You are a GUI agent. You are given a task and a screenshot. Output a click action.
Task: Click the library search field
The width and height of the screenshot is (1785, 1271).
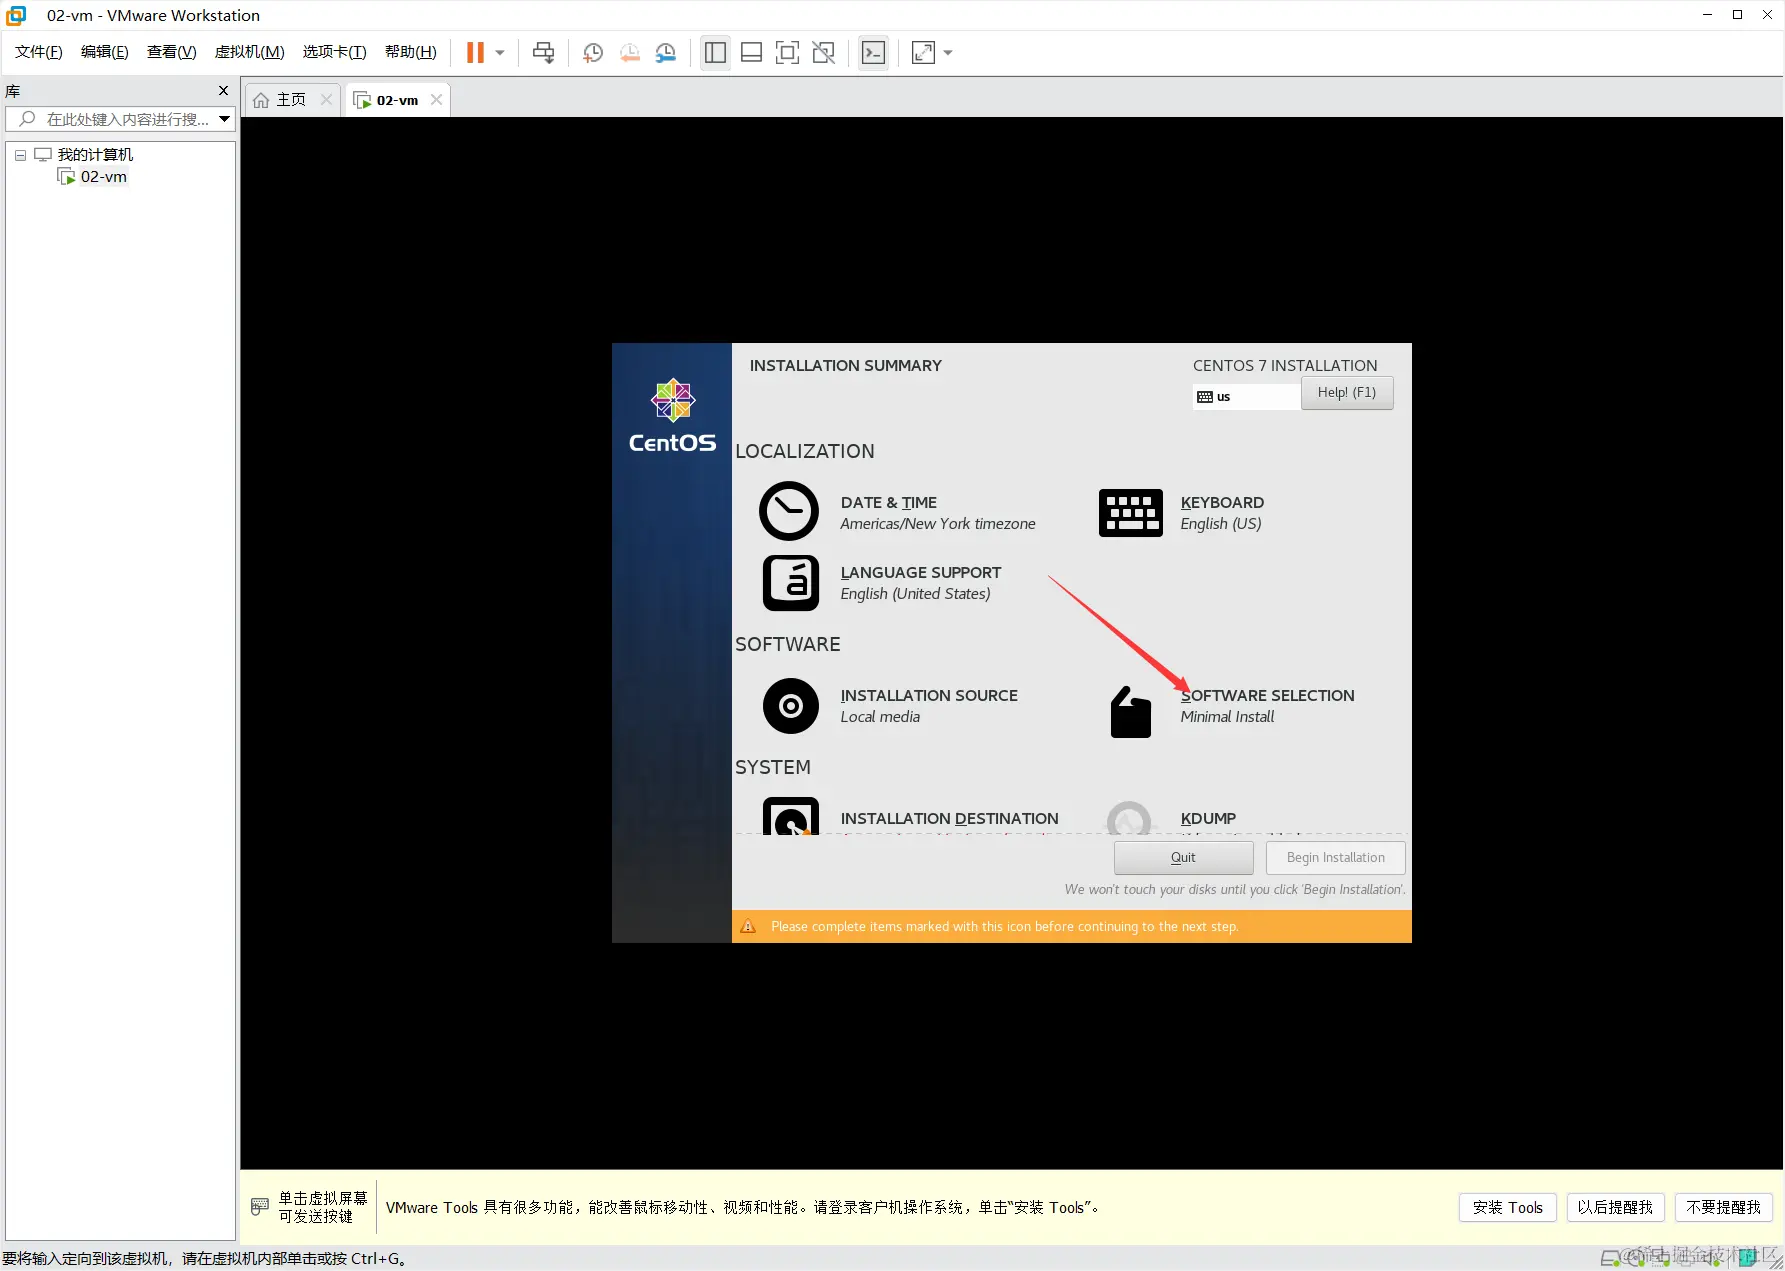120,119
